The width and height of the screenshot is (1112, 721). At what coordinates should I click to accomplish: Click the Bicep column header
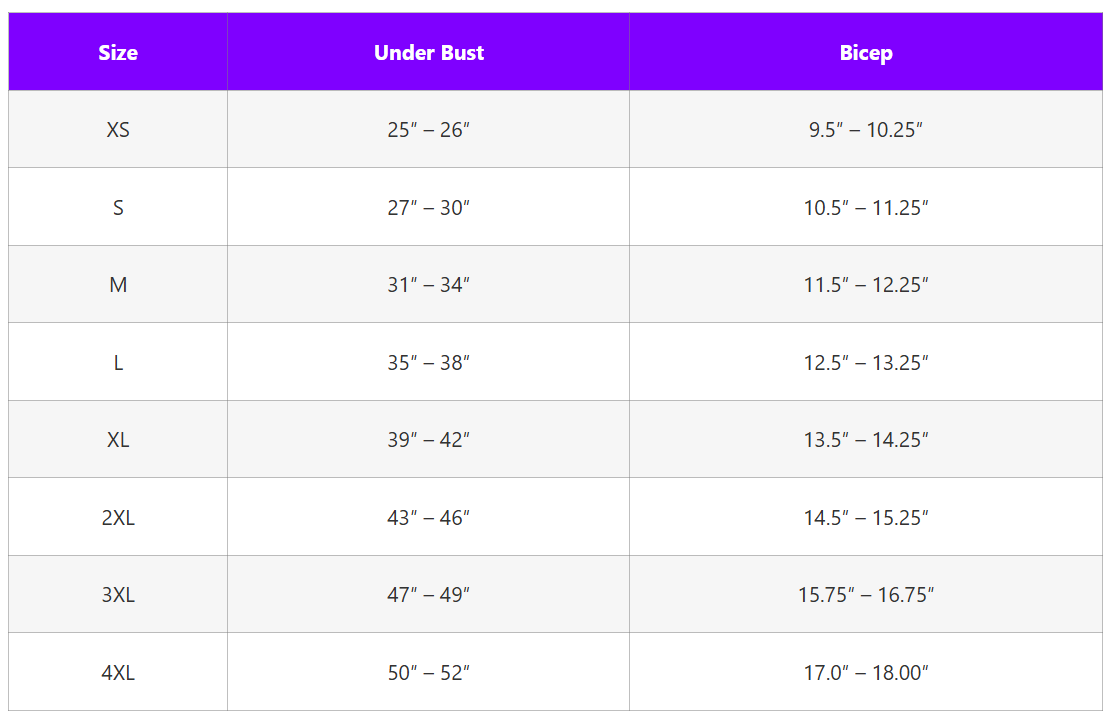[866, 53]
